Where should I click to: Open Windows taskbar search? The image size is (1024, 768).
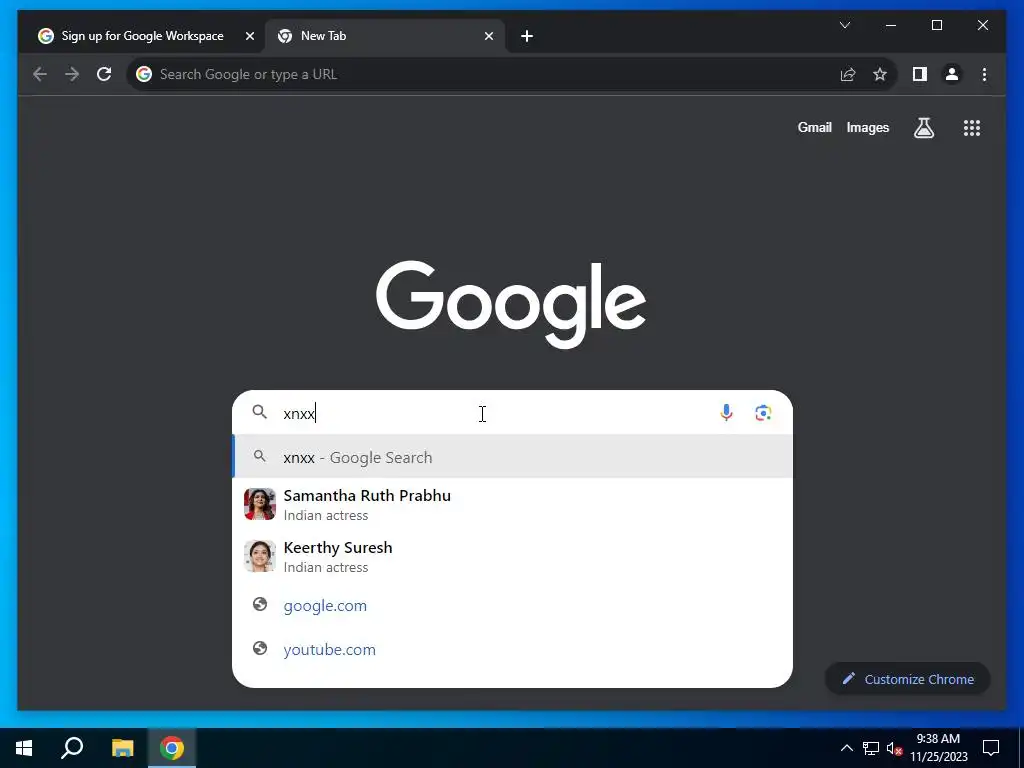[x=72, y=748]
